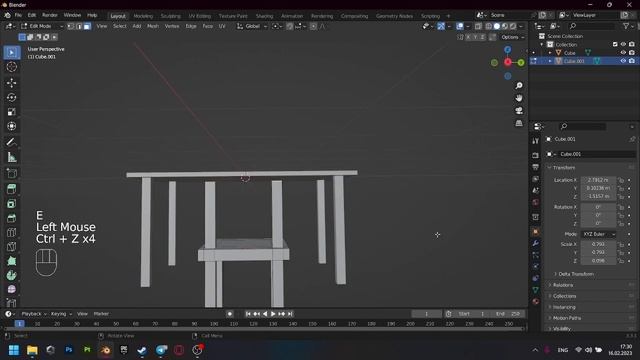The image size is (640, 360).
Task: Open the timeline Keying popover
Action: pyautogui.click(x=61, y=314)
